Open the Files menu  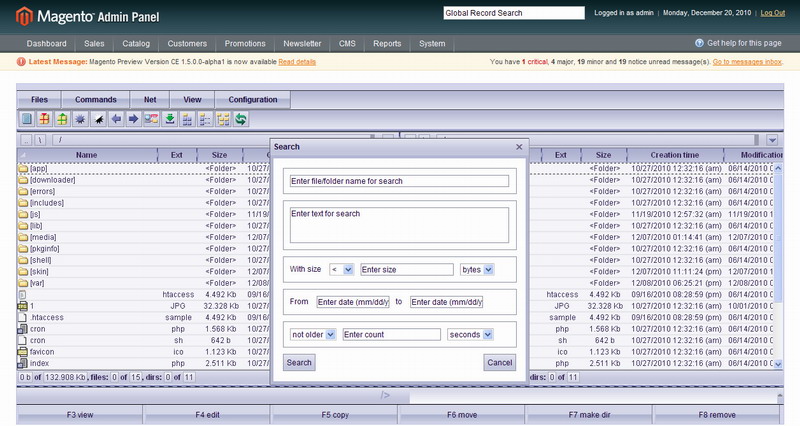39,99
